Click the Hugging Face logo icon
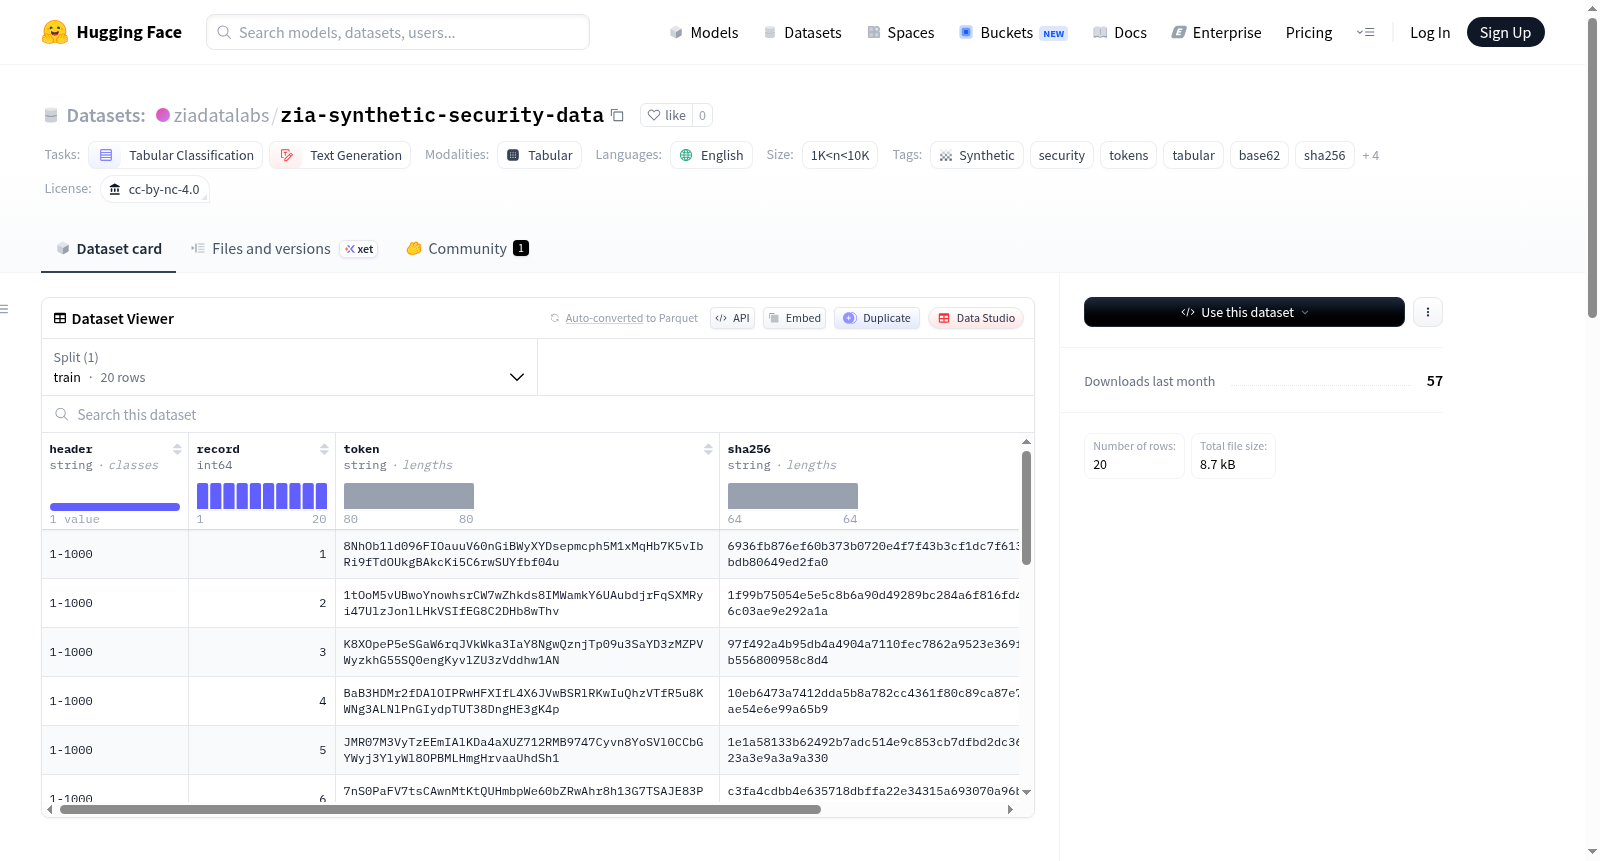The height and width of the screenshot is (861, 1600). [55, 32]
